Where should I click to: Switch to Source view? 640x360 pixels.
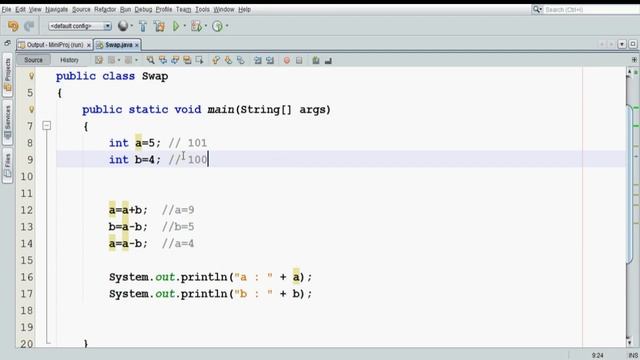tap(33, 60)
